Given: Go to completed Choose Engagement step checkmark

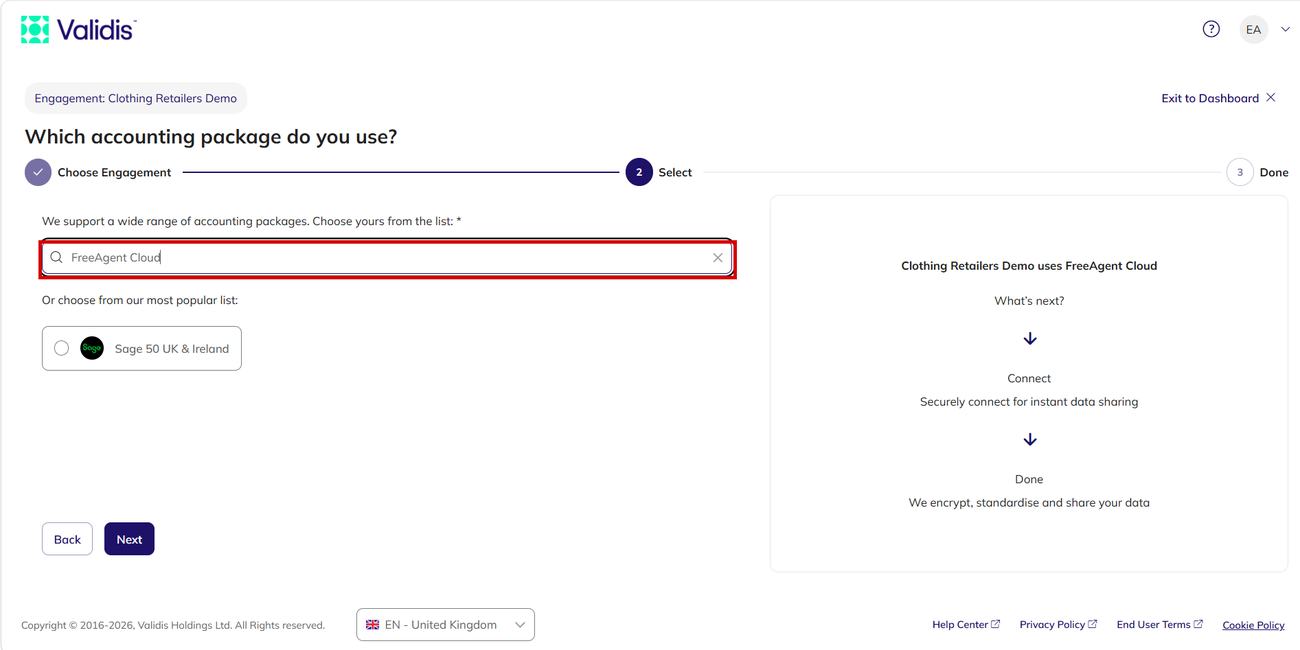Looking at the screenshot, I should [x=38, y=172].
